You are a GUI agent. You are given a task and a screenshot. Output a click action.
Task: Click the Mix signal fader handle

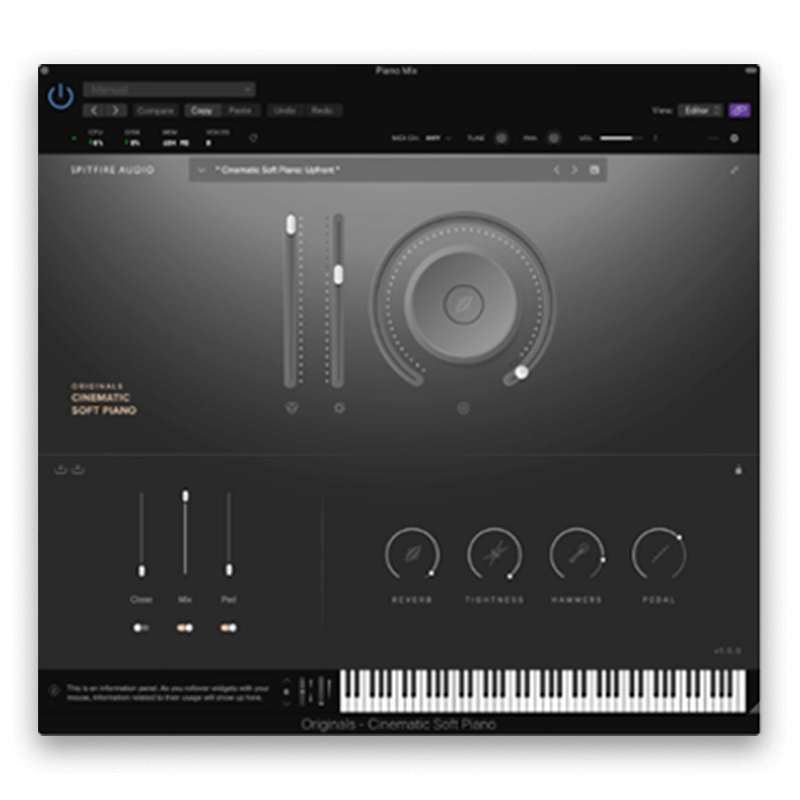point(185,496)
